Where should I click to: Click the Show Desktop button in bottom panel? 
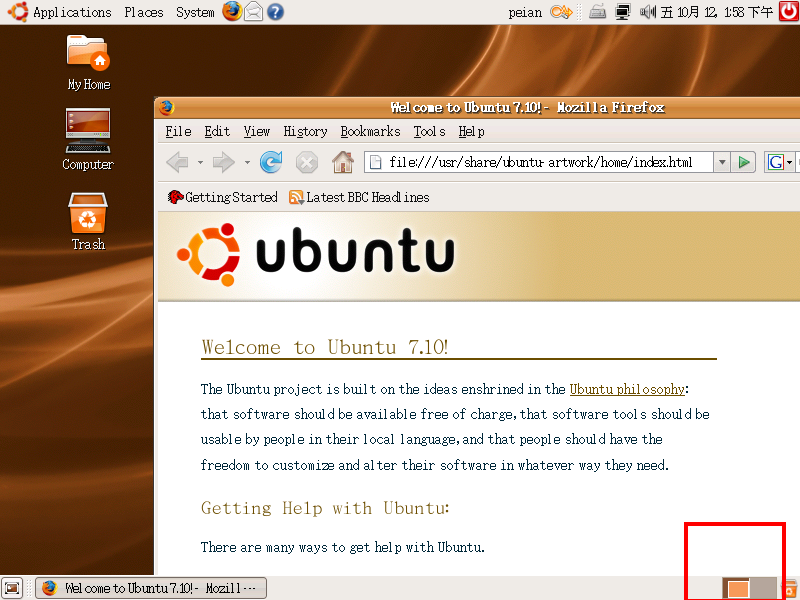12,588
